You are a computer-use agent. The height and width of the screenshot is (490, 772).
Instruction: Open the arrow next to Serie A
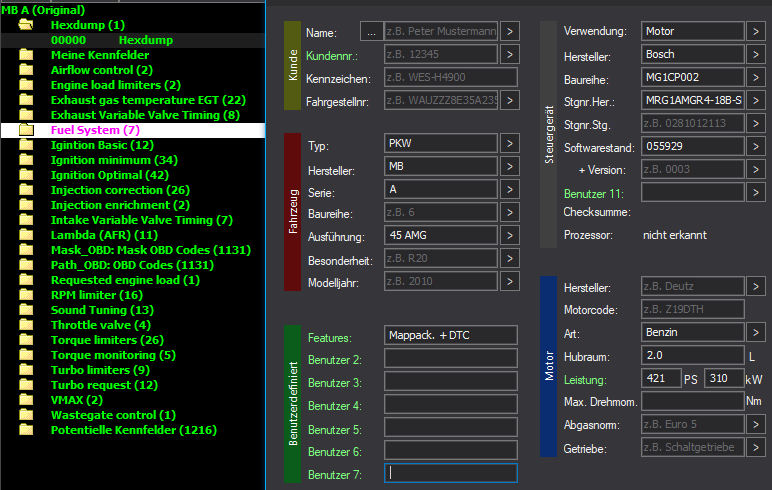510,190
